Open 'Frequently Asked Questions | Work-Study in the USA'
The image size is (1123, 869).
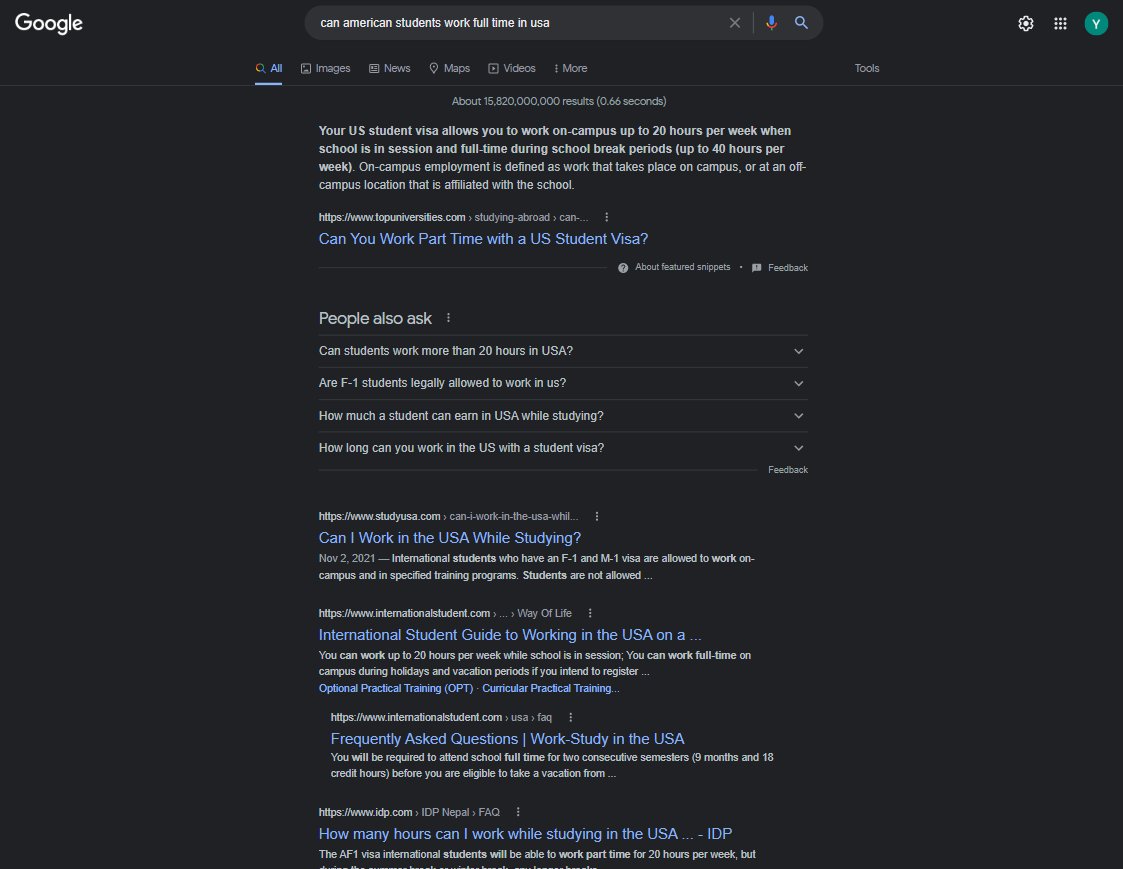[x=507, y=739]
